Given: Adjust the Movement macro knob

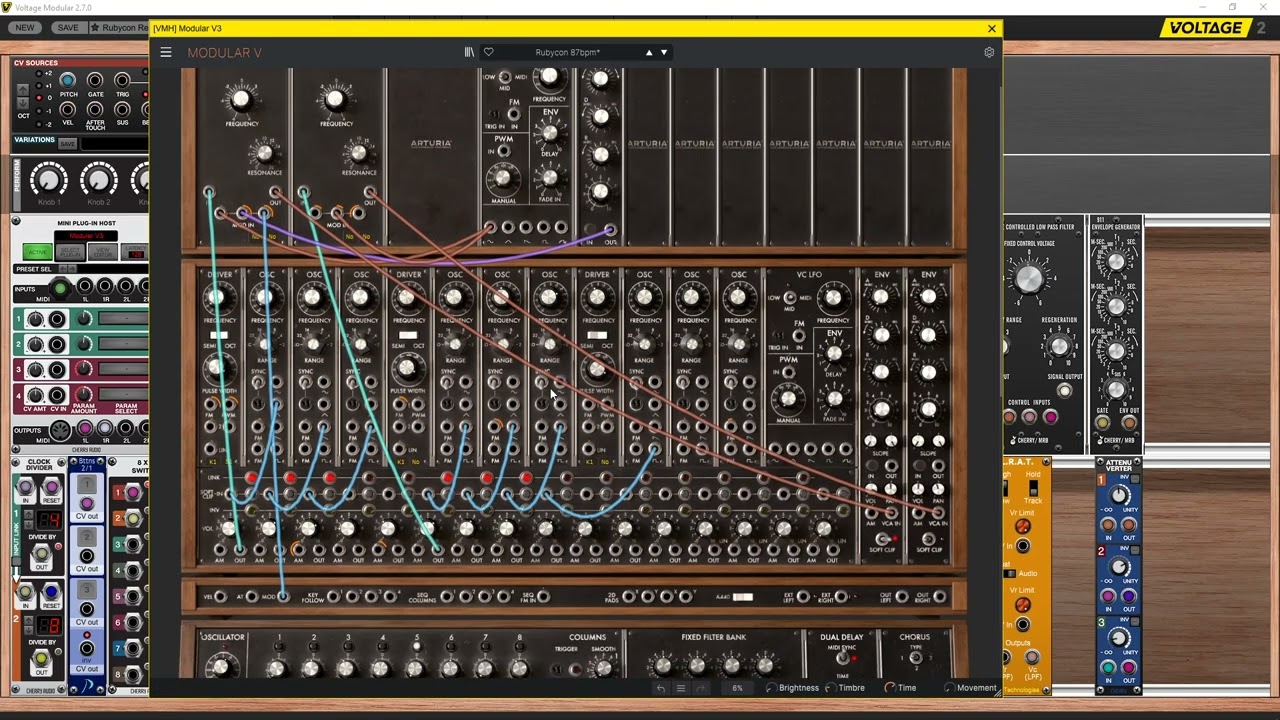Looking at the screenshot, I should [949, 688].
